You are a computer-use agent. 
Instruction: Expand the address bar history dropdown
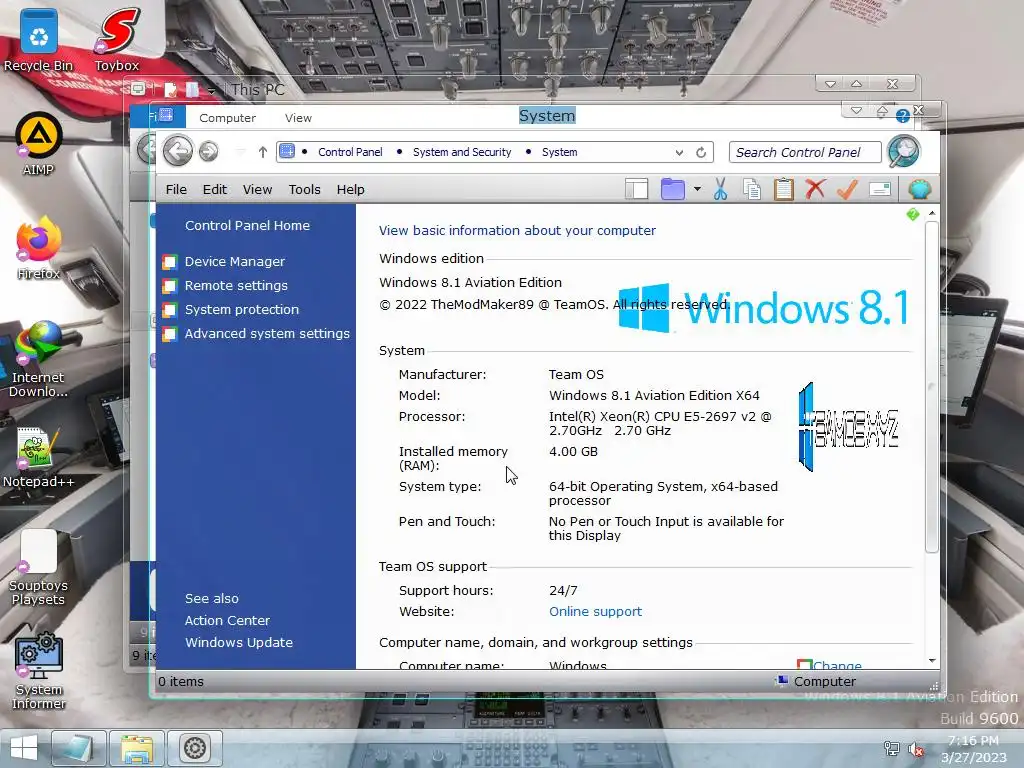point(679,152)
